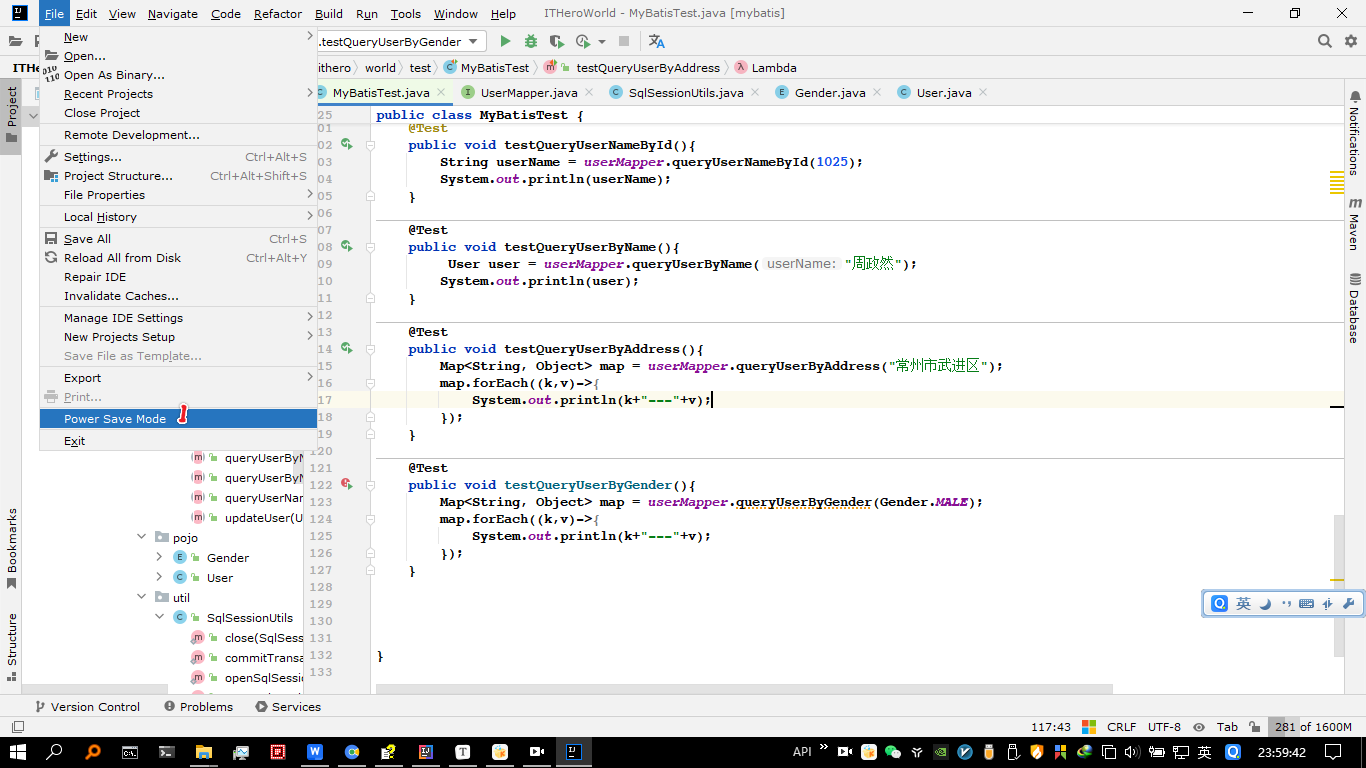The image size is (1366, 768).
Task: Click the UTF-8 encoding in status bar
Action: point(1164,727)
